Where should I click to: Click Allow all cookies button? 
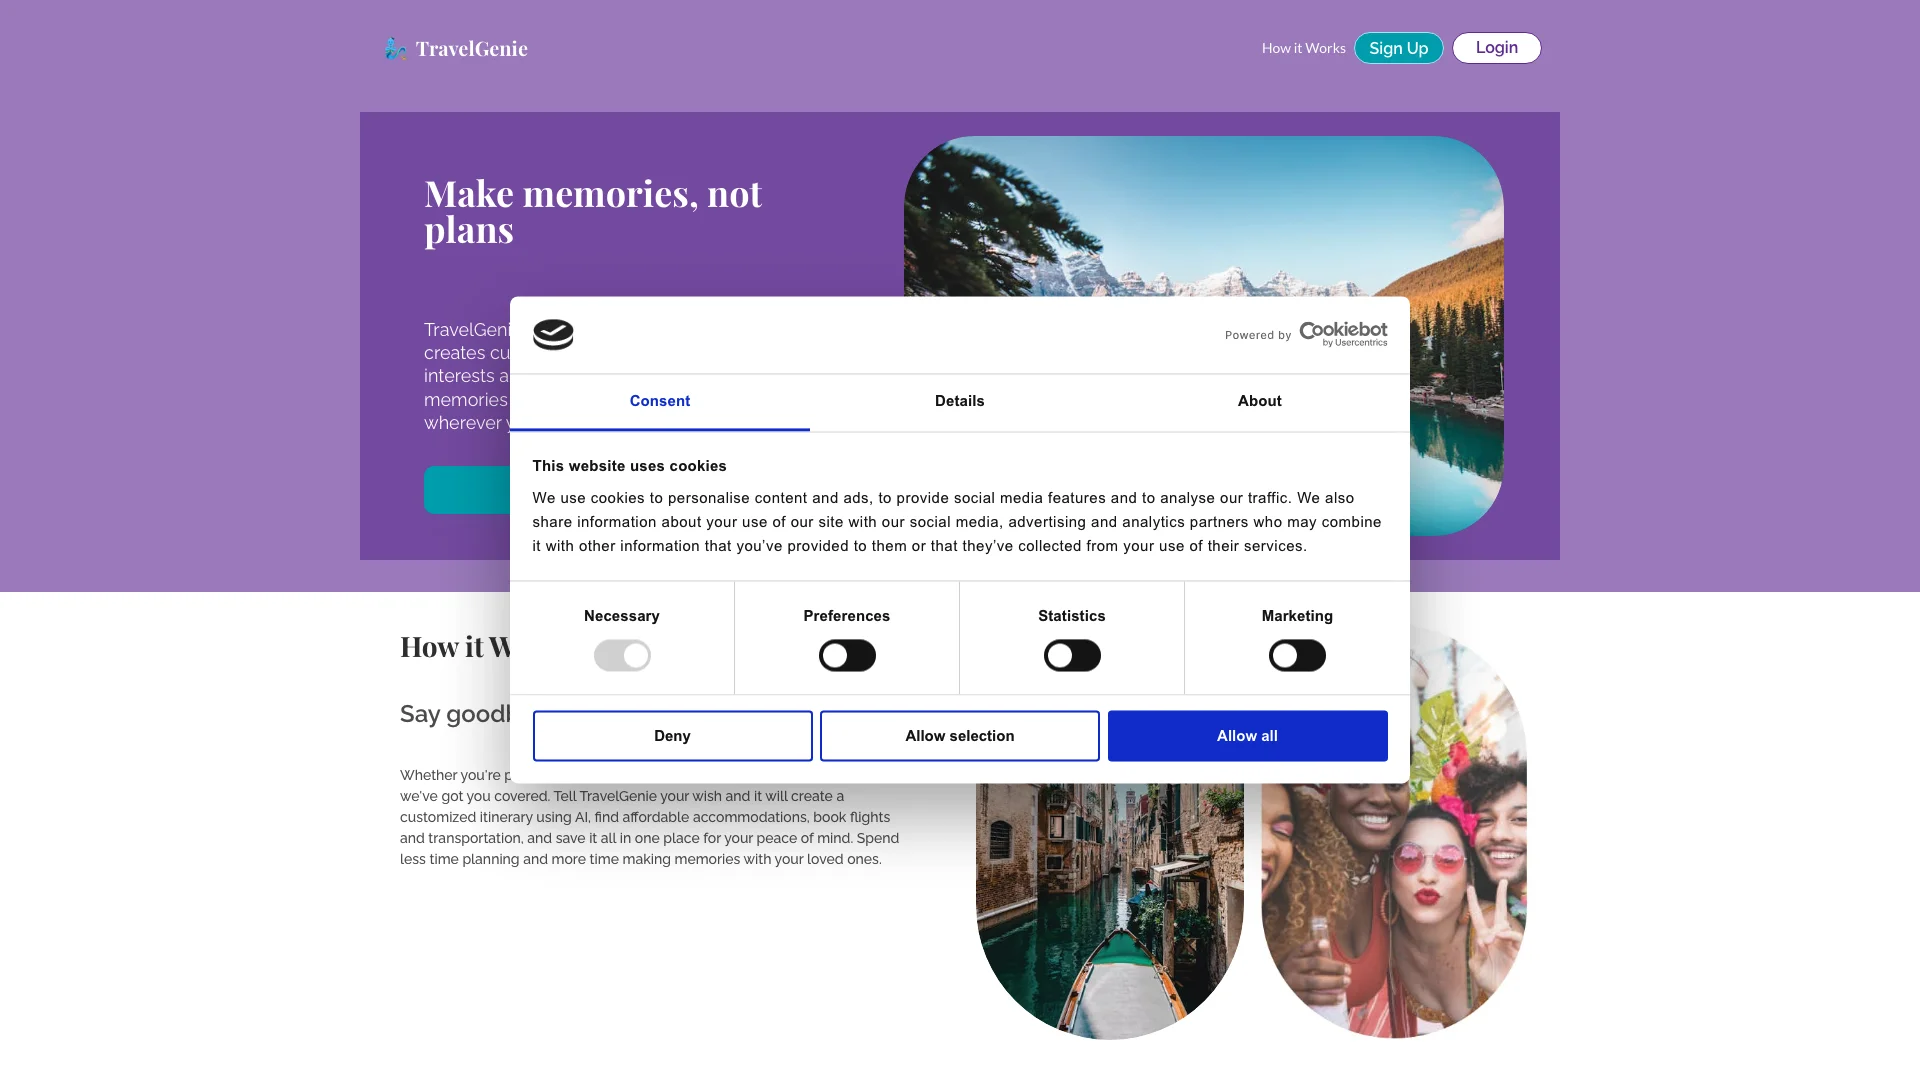click(1247, 736)
